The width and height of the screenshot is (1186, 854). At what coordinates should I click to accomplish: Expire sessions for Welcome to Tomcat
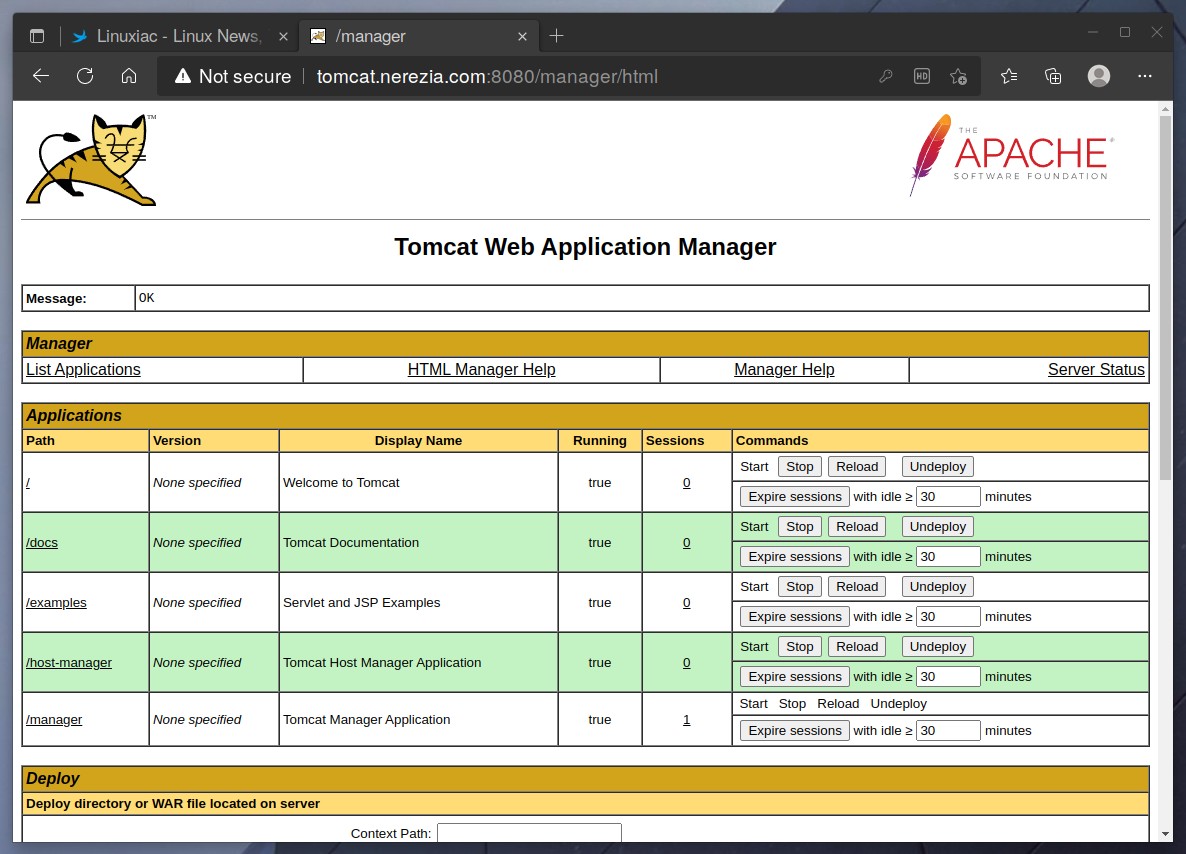(x=794, y=496)
